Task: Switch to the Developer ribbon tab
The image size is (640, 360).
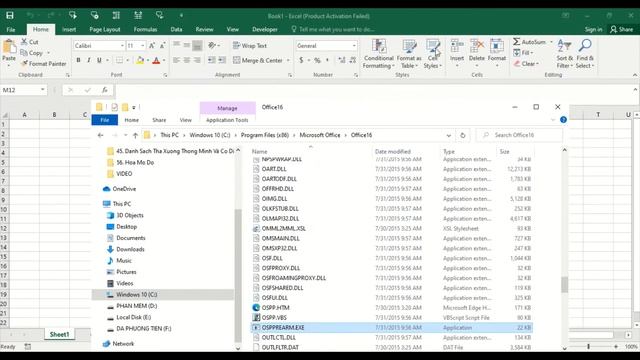Action: click(265, 29)
